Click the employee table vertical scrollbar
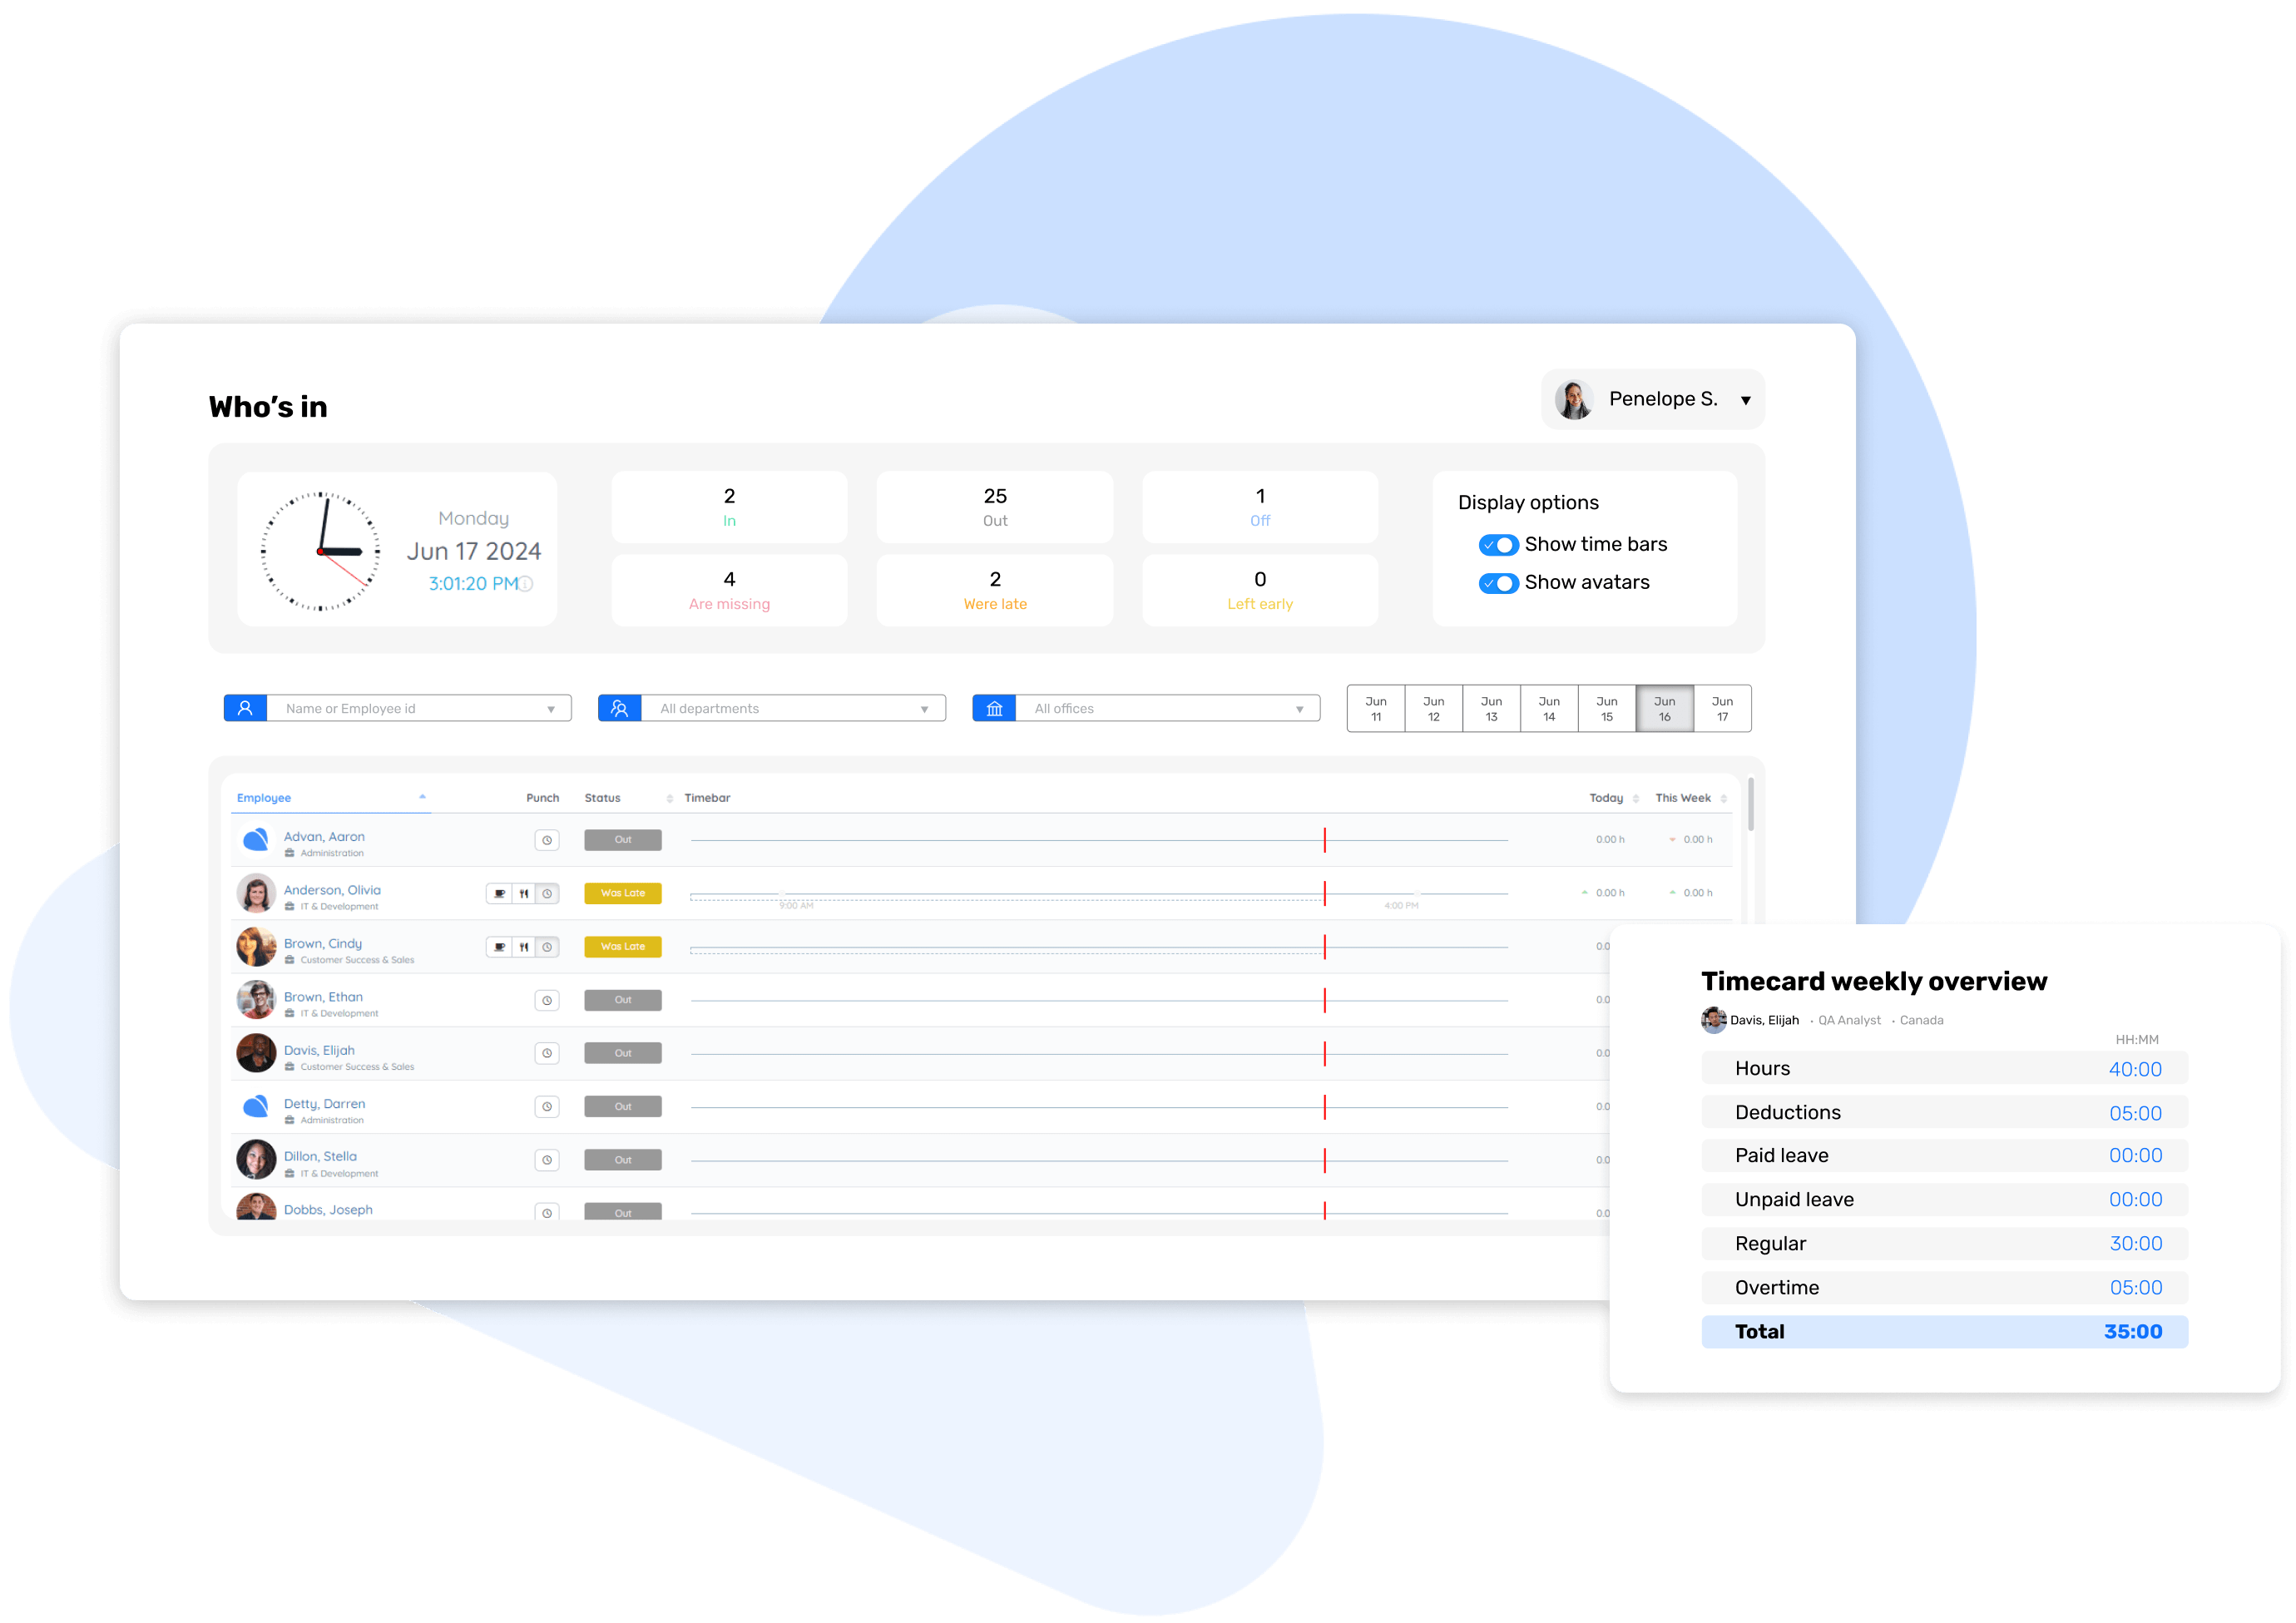 coord(1751,804)
